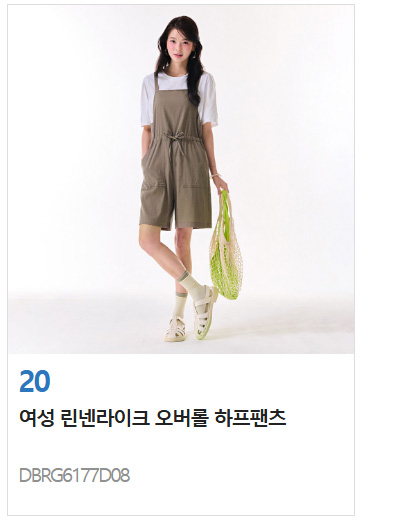The width and height of the screenshot is (400, 527).
Task: Click the white t-shirt sleeve in the photo
Action: [209, 101]
